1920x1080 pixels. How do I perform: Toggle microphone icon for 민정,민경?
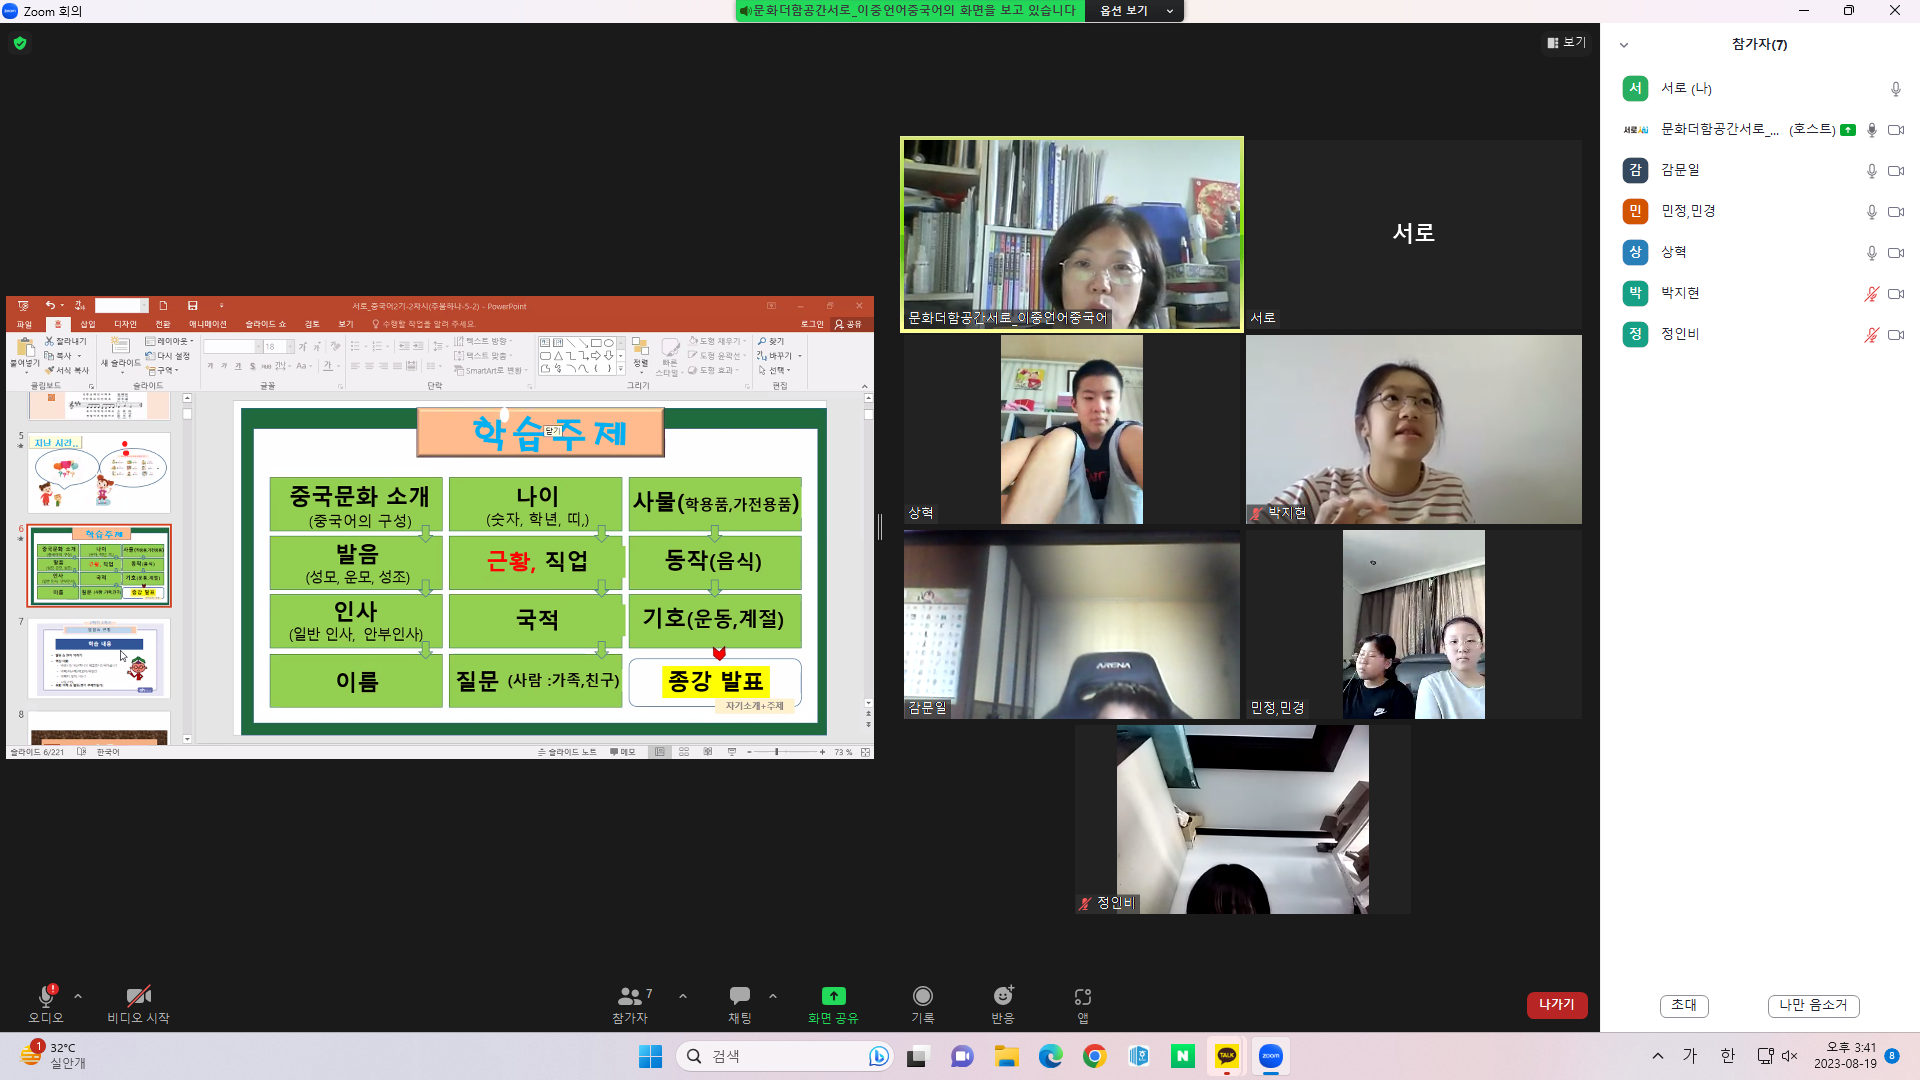click(1872, 212)
